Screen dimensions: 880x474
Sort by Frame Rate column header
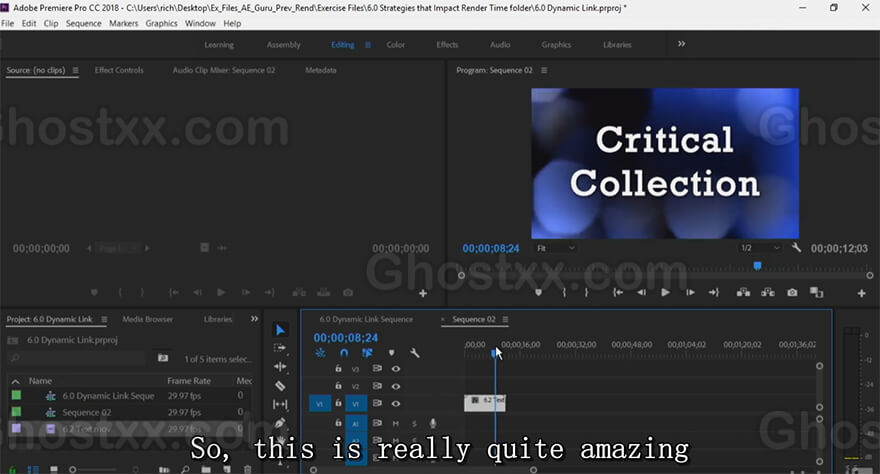(189, 381)
